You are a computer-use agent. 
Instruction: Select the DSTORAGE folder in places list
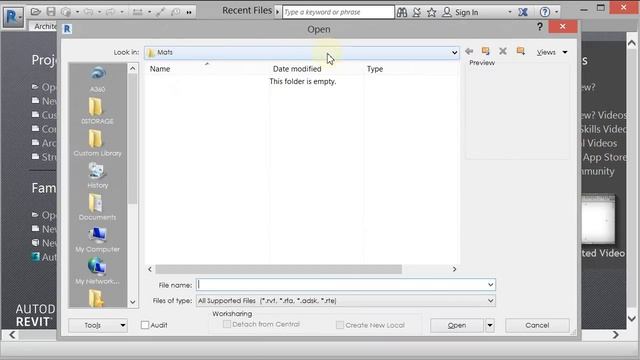97,111
